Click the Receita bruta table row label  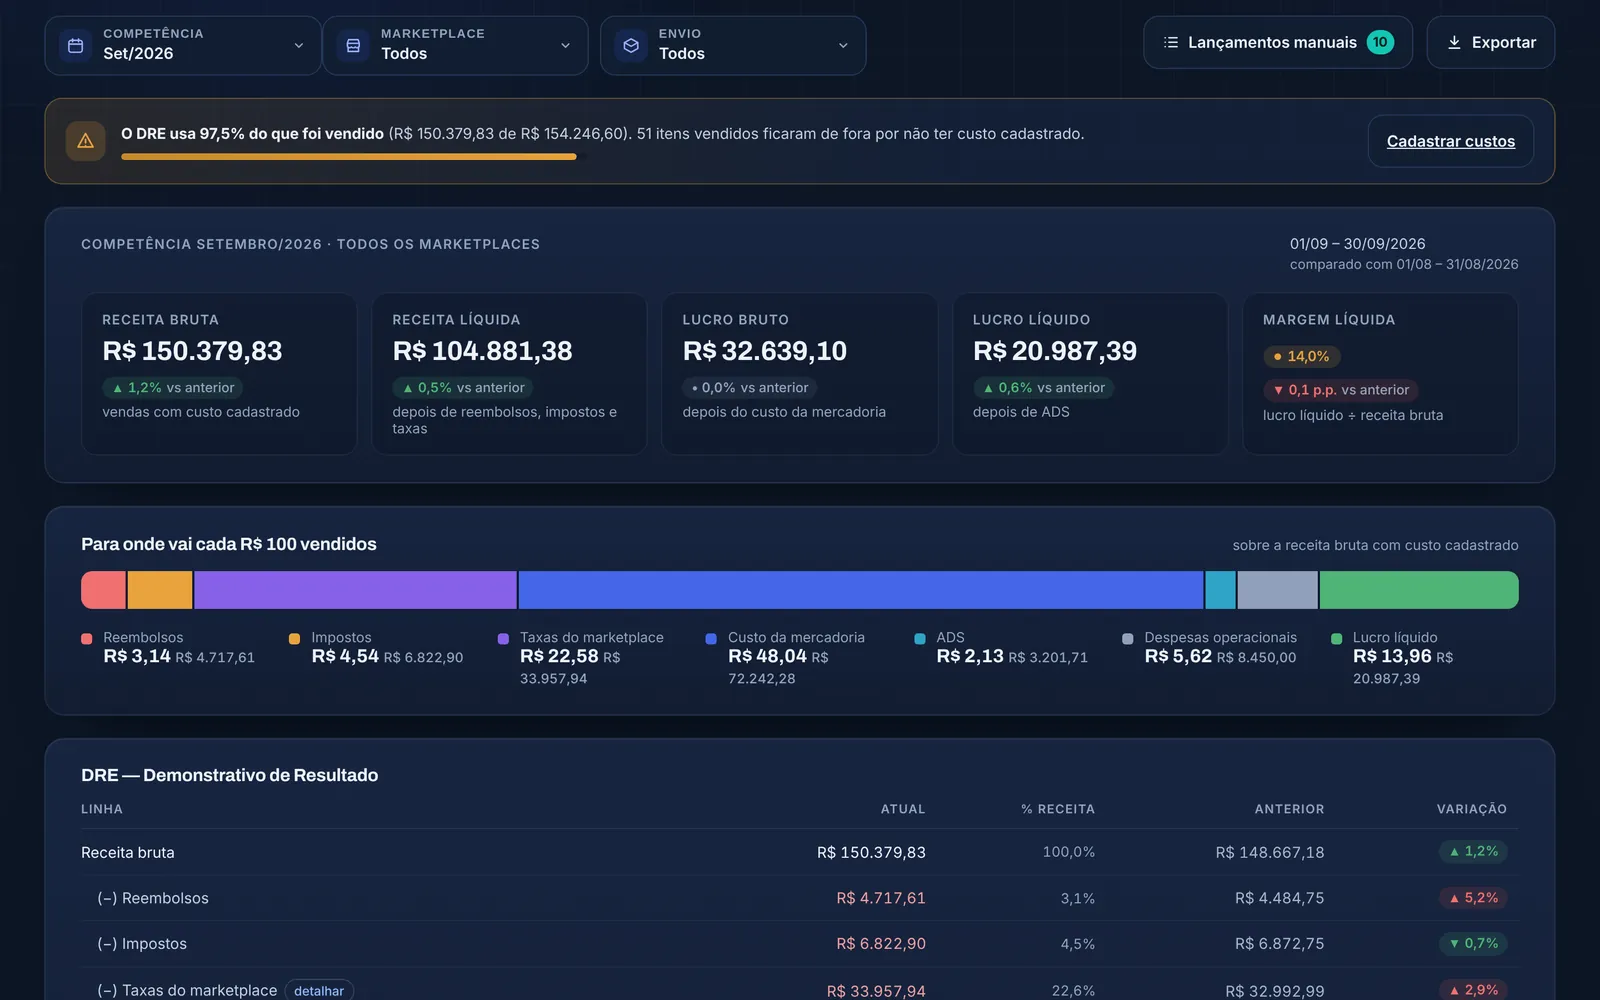[x=128, y=853]
